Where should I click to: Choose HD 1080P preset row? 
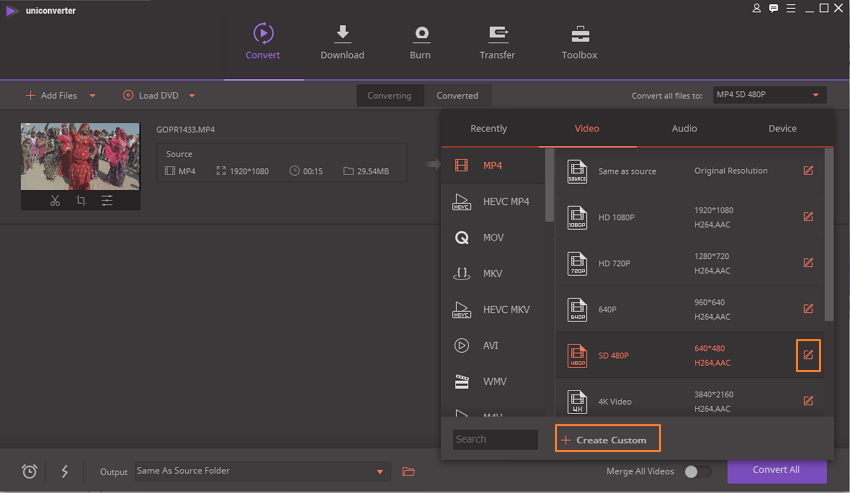(x=690, y=217)
